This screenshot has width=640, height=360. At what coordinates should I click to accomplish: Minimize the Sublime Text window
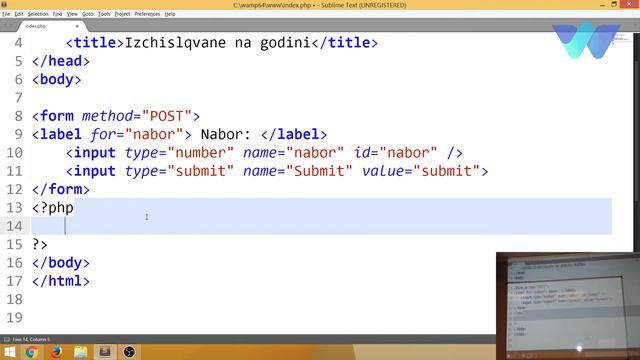click(x=603, y=4)
